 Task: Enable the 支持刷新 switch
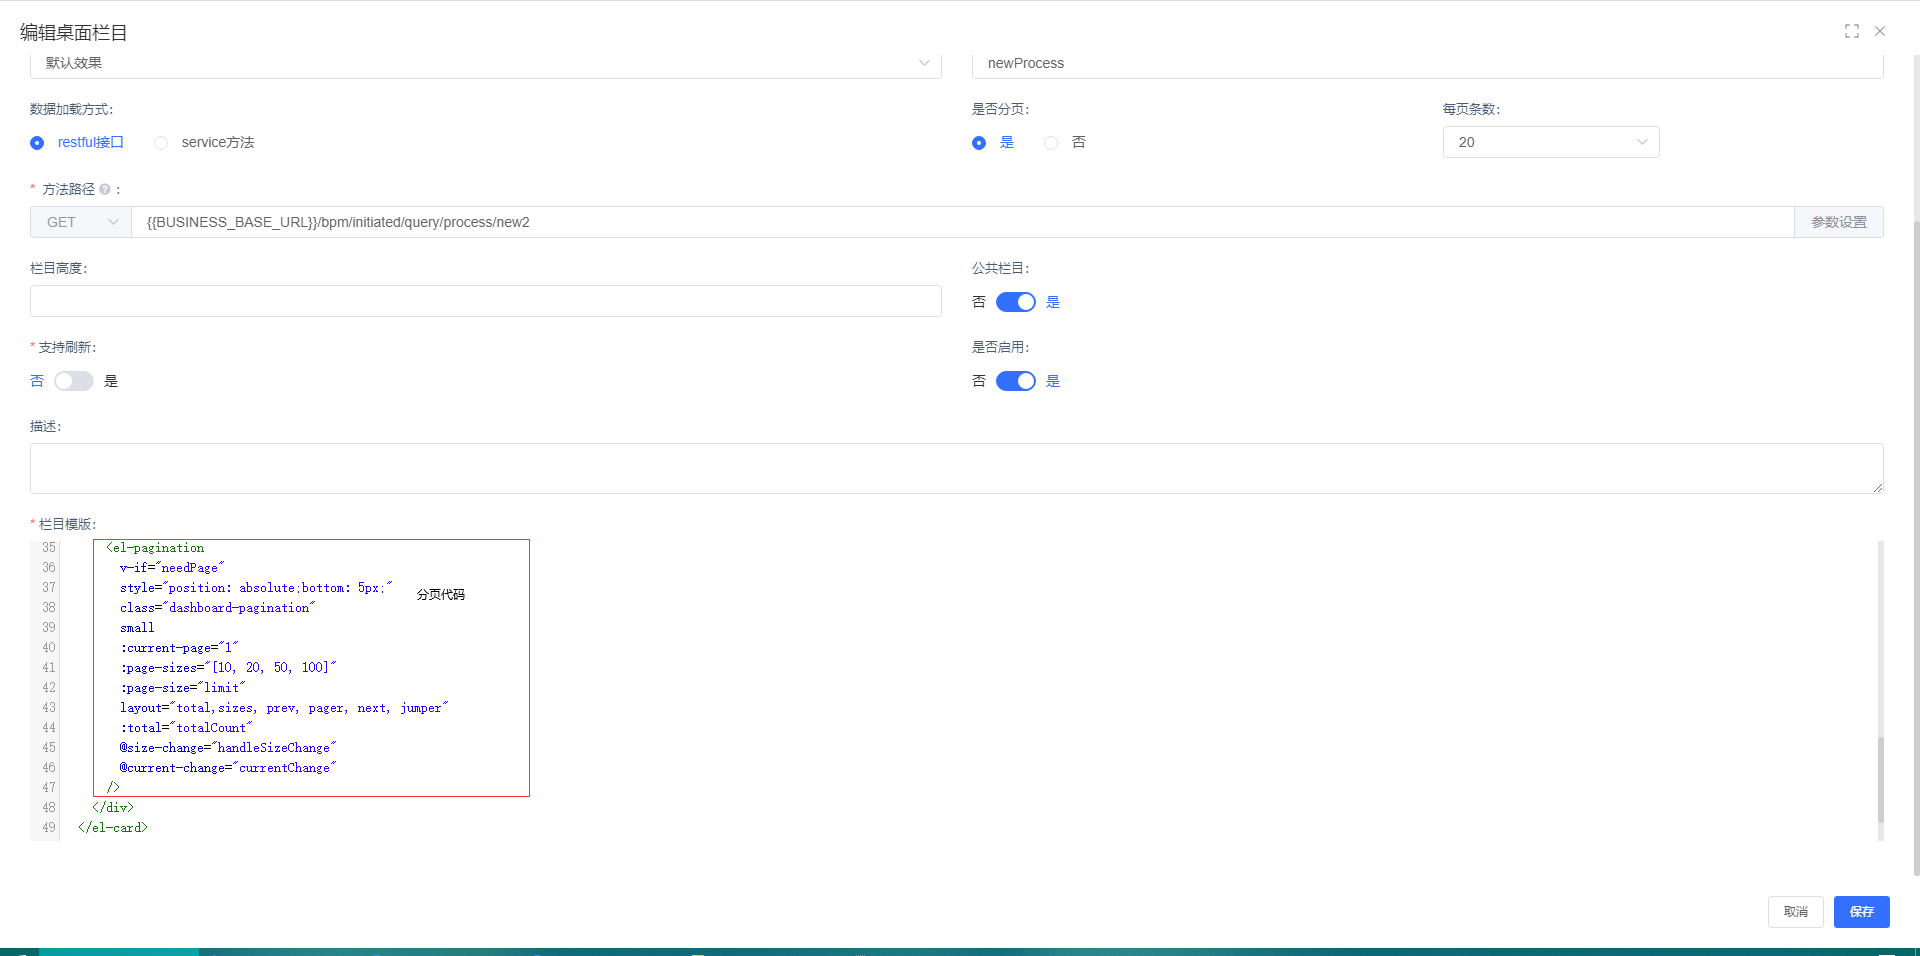click(x=74, y=381)
